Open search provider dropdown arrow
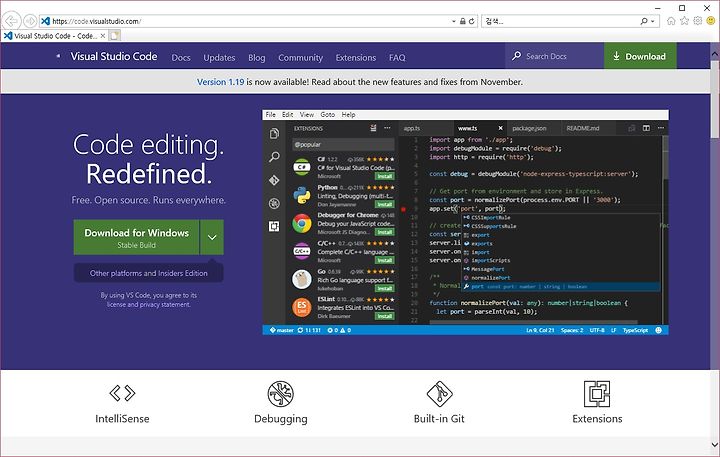Screen dimensions: 720x457 click(x=652, y=21)
